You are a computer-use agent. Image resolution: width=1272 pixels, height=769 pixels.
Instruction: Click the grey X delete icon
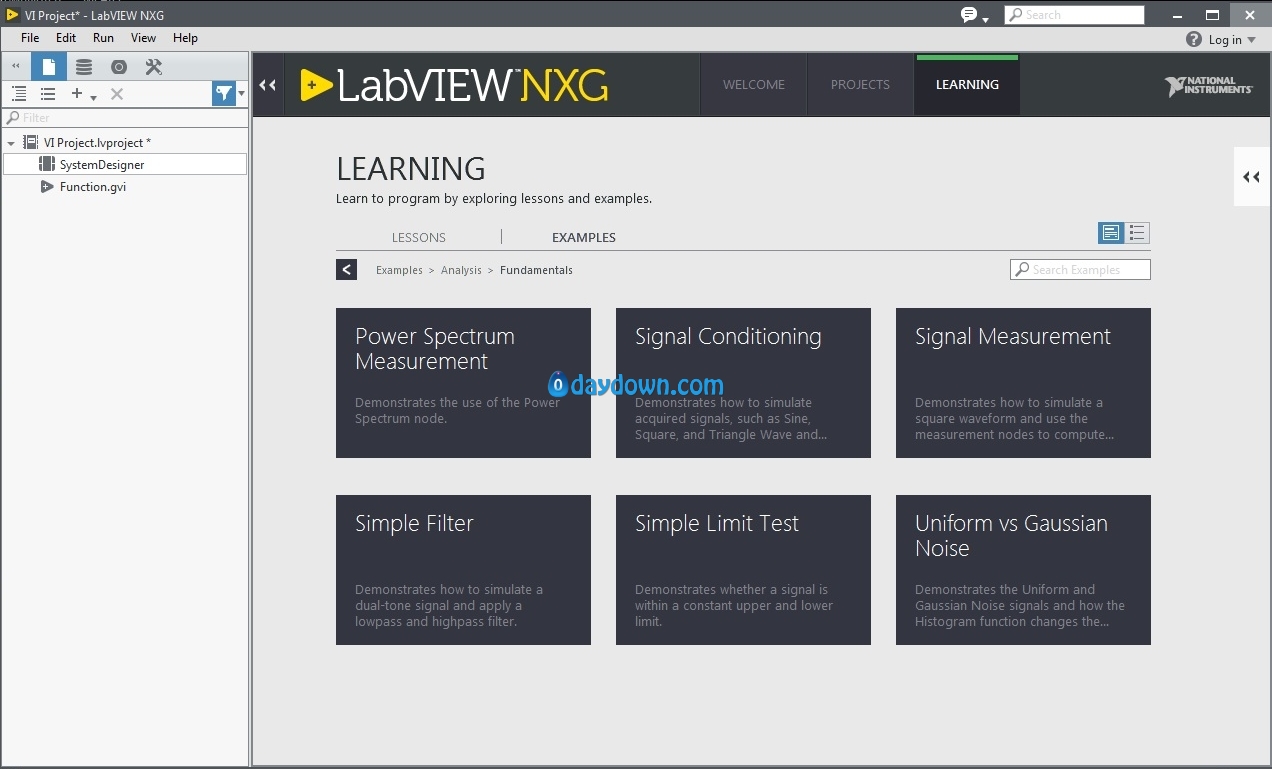point(117,94)
